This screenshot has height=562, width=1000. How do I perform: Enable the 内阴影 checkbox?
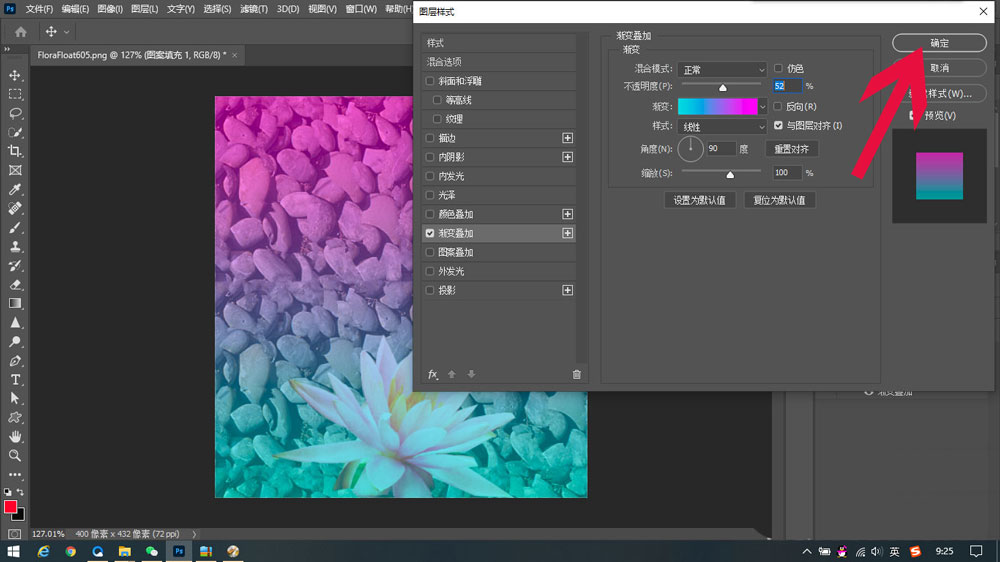430,157
